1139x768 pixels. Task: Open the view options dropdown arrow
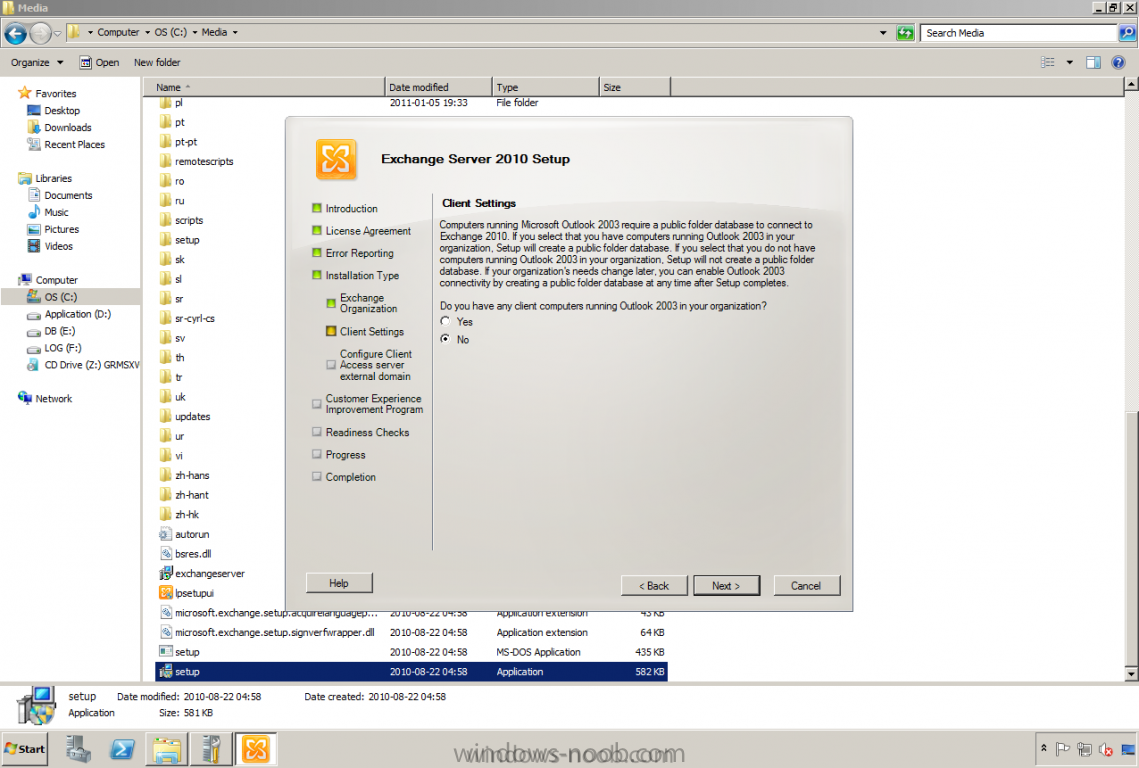pyautogui.click(x=1069, y=62)
